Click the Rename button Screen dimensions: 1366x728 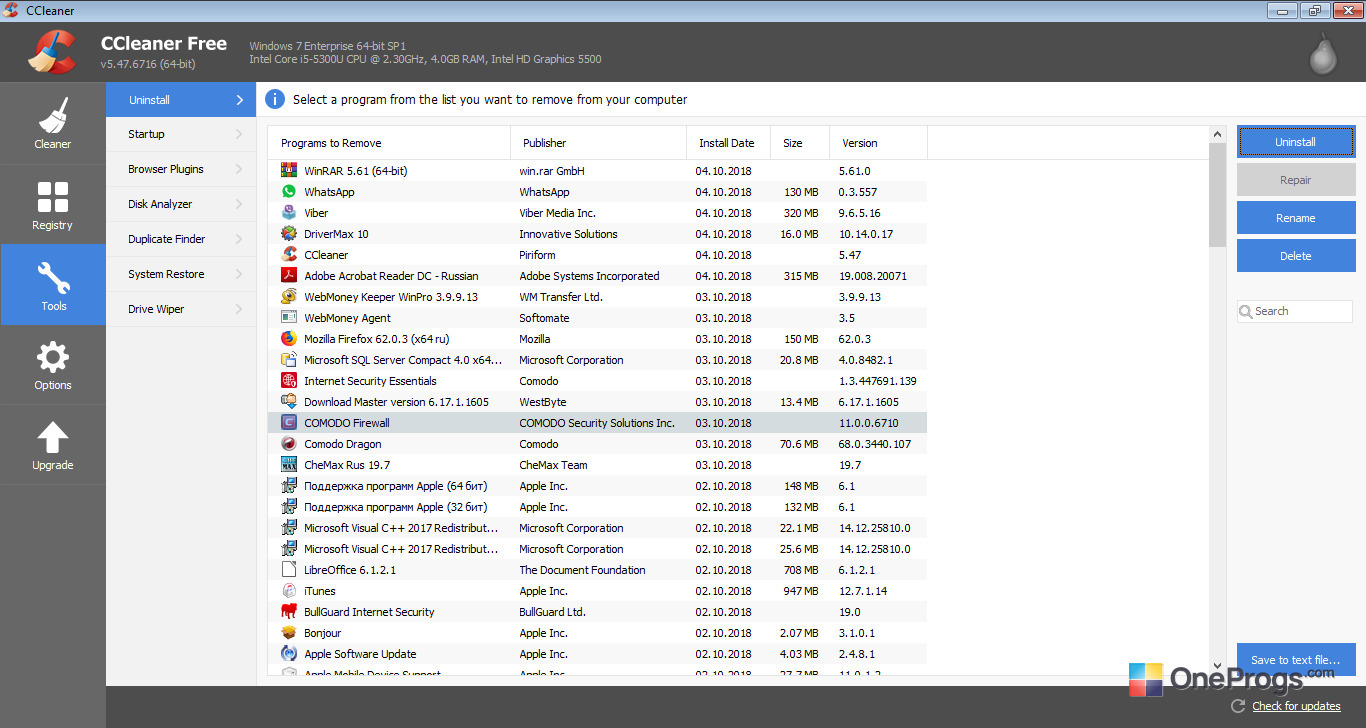(1296, 218)
